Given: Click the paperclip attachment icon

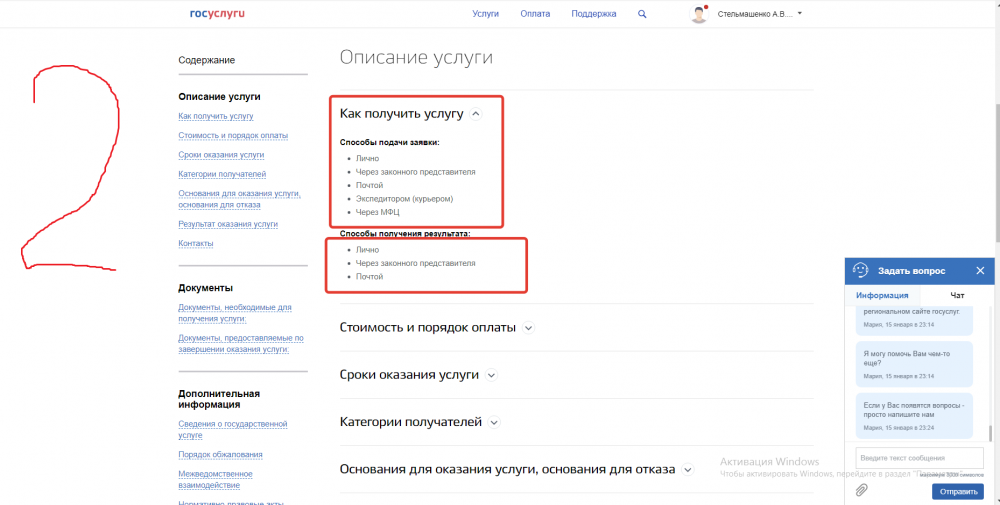Looking at the screenshot, I should [x=861, y=490].
